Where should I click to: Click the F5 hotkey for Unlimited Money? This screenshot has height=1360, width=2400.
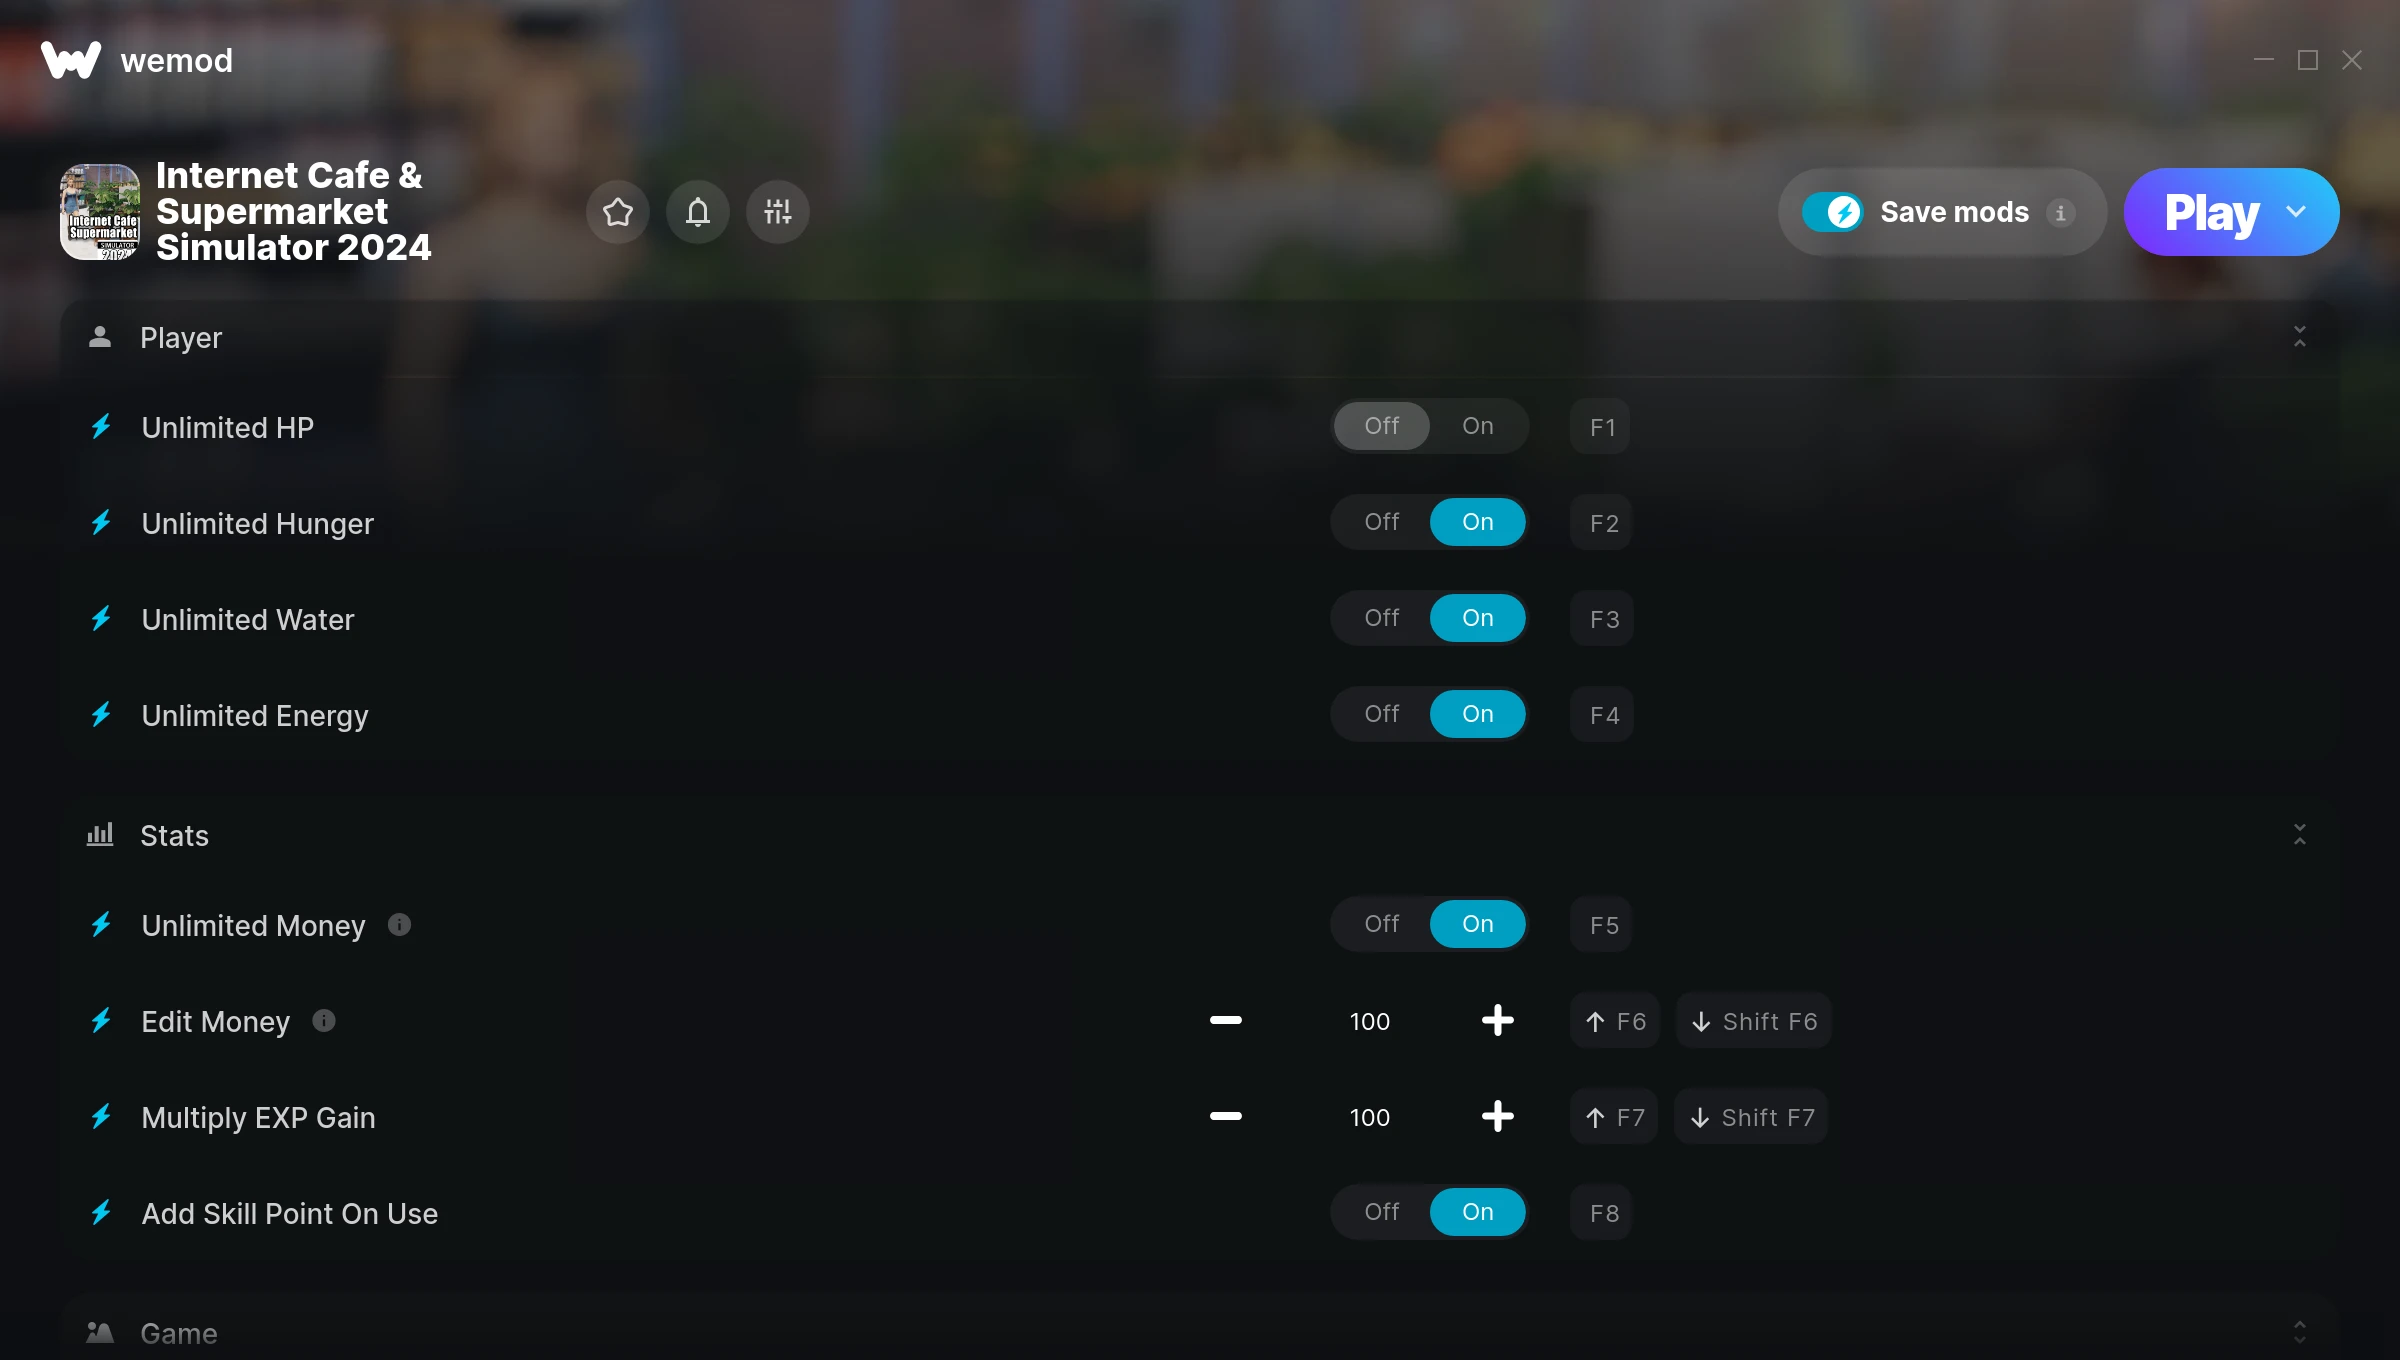[1603, 925]
